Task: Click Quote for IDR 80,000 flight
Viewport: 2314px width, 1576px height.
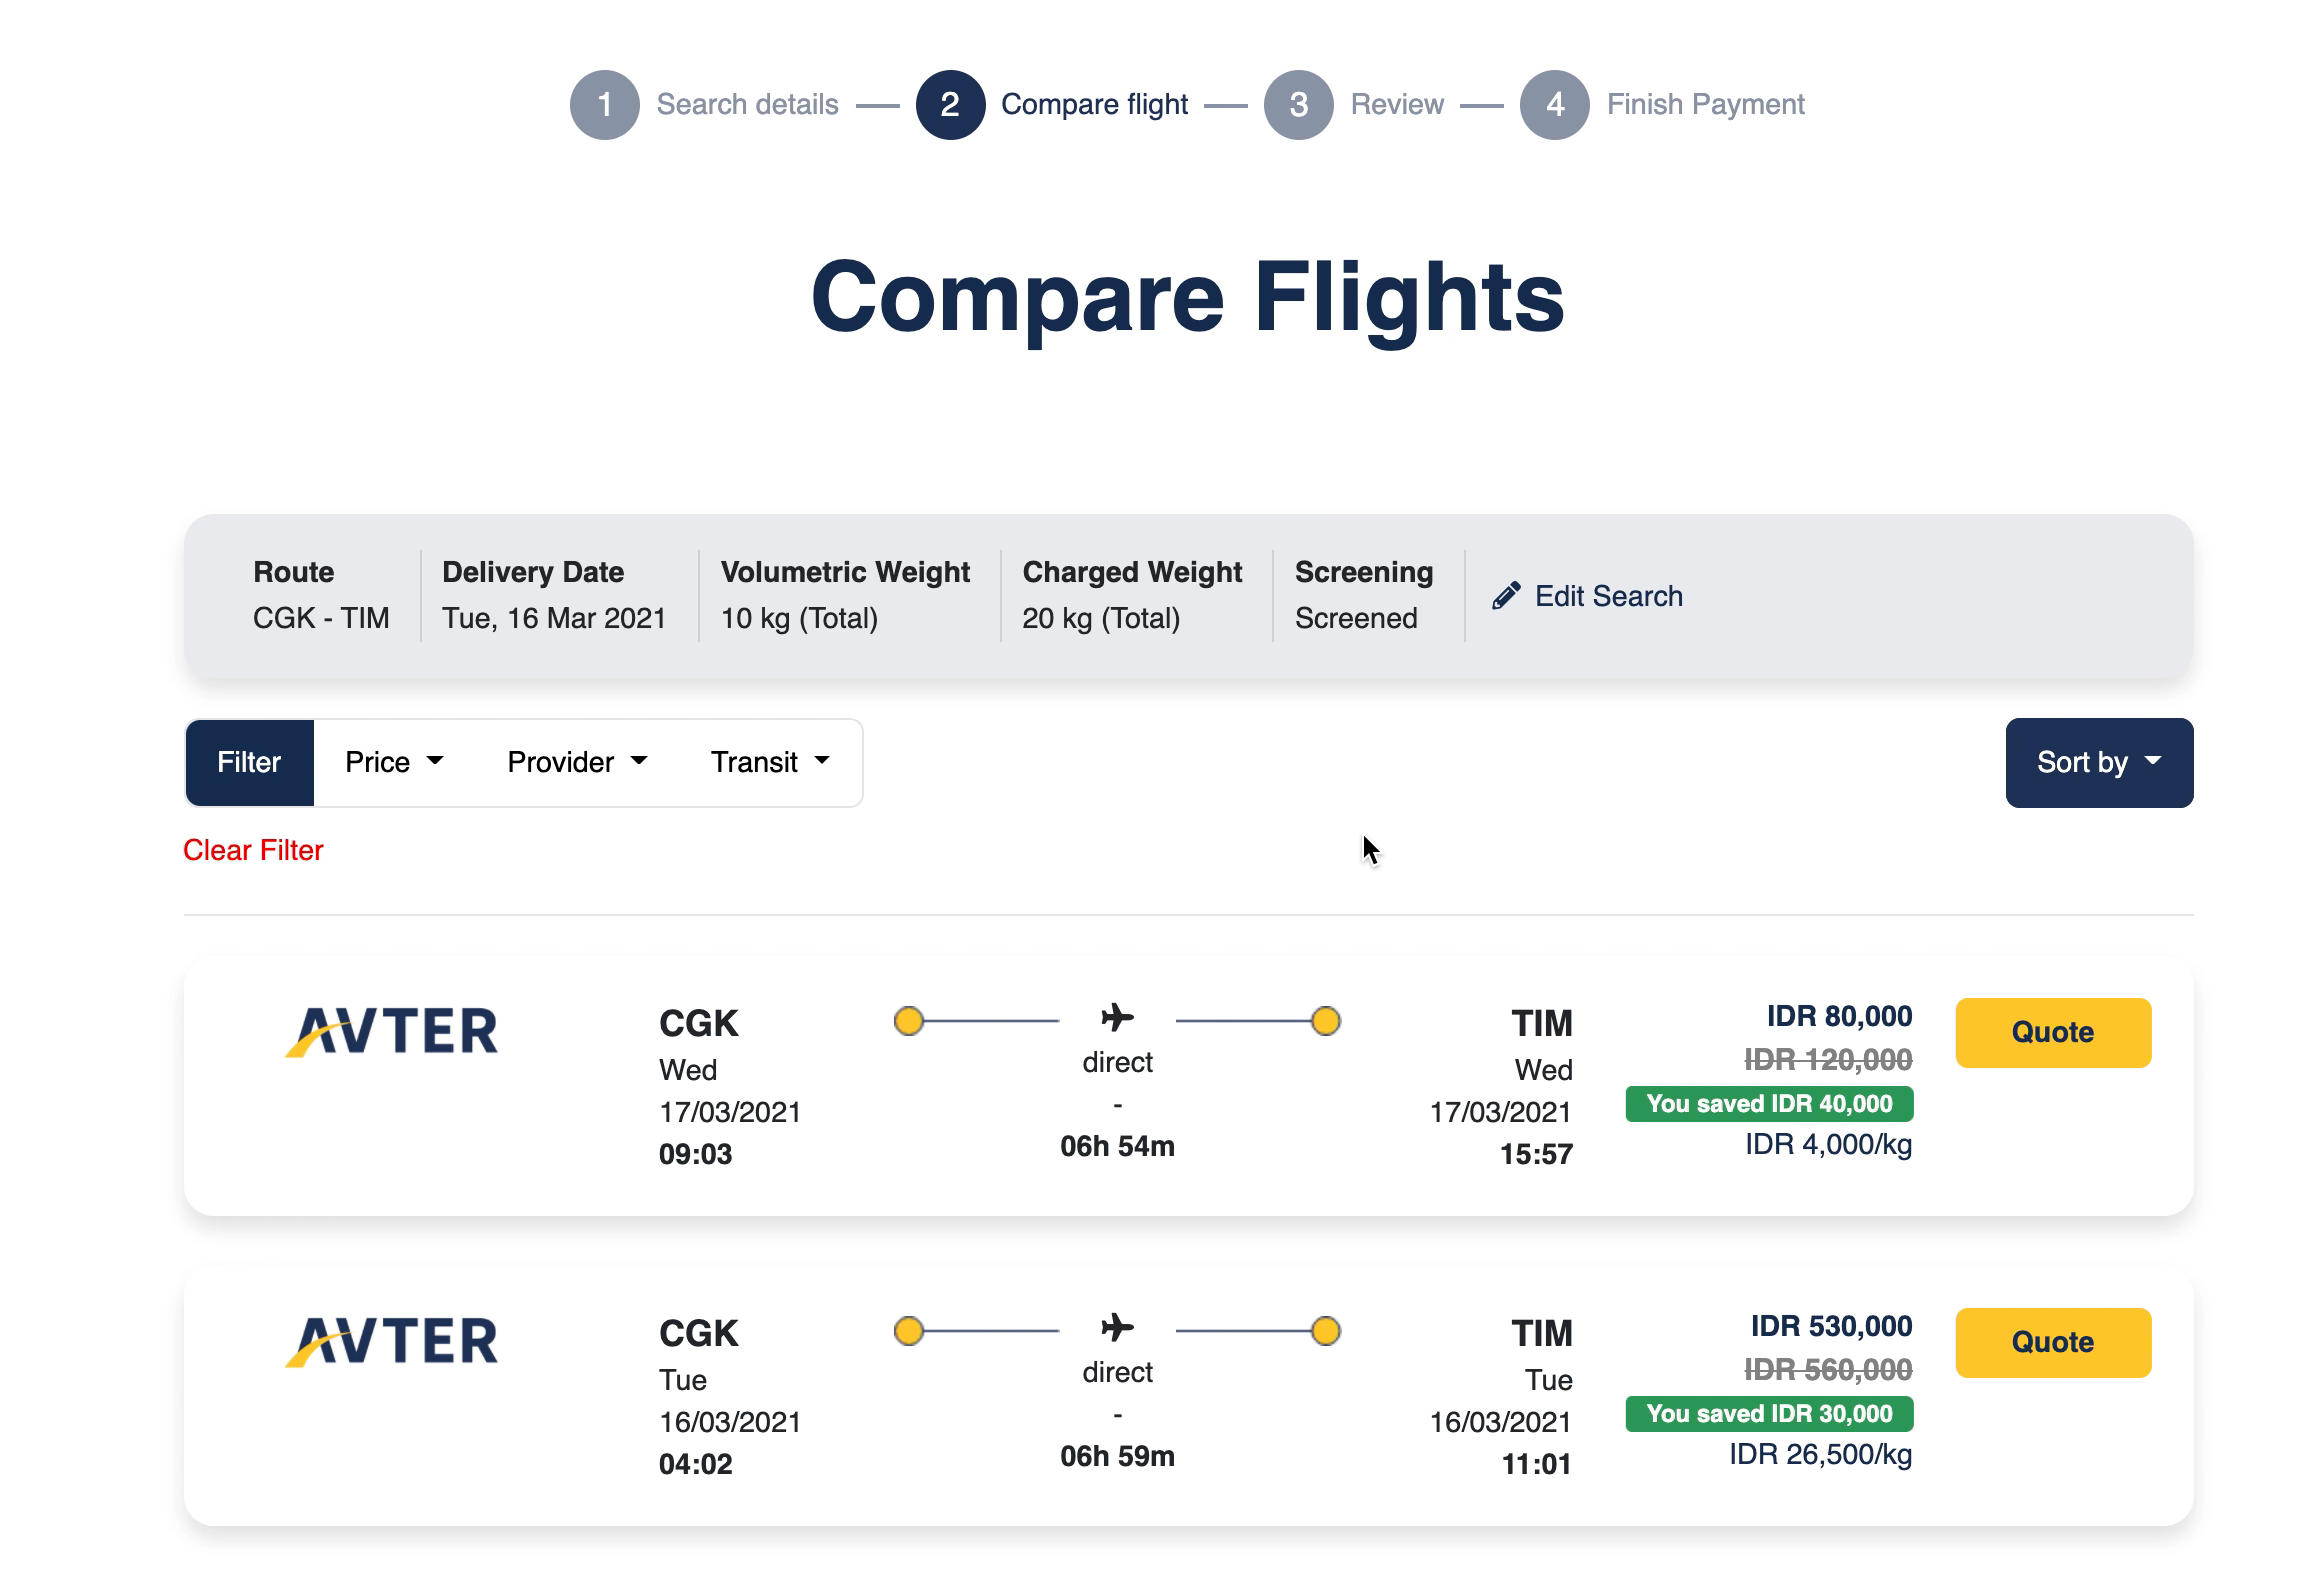Action: tap(2053, 1032)
